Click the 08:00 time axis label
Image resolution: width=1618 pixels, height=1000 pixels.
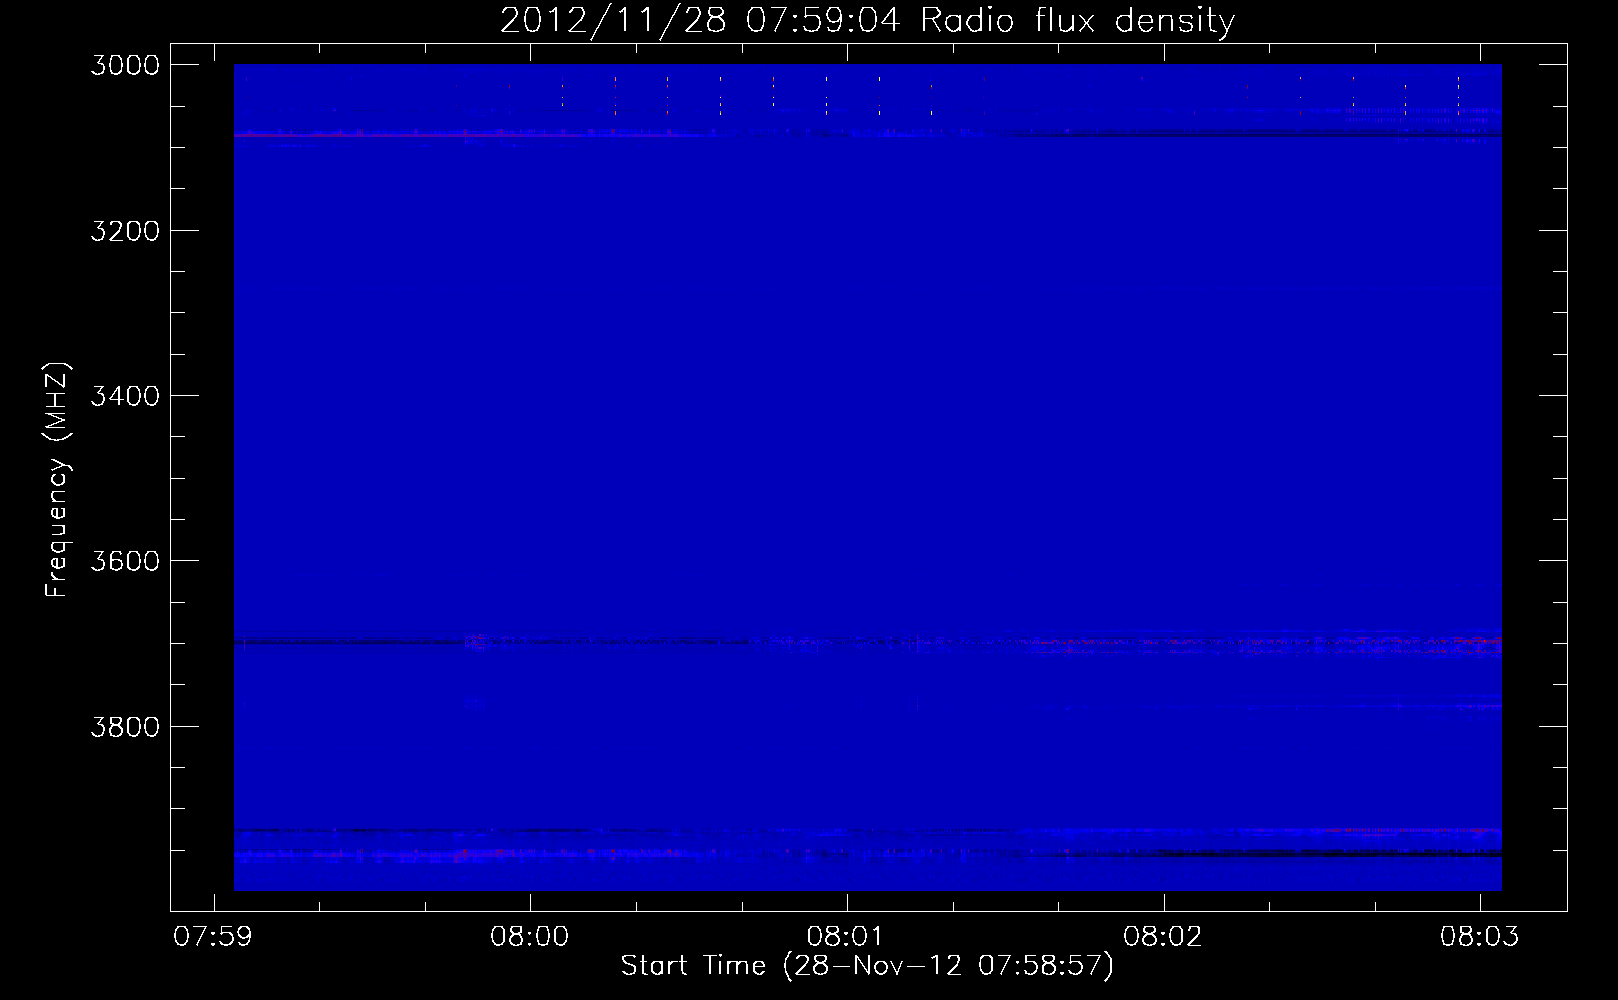point(530,937)
